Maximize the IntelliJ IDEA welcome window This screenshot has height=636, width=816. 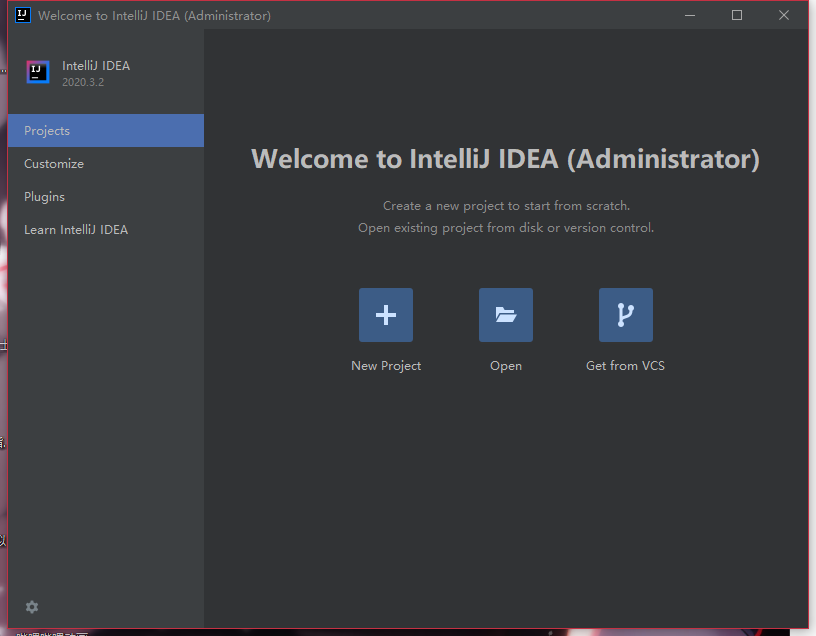click(x=737, y=15)
